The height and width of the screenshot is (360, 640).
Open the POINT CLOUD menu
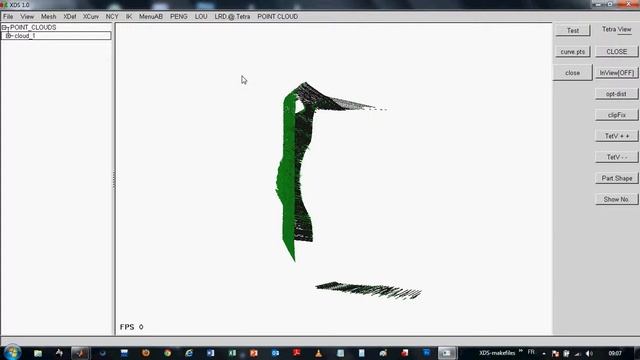click(278, 17)
